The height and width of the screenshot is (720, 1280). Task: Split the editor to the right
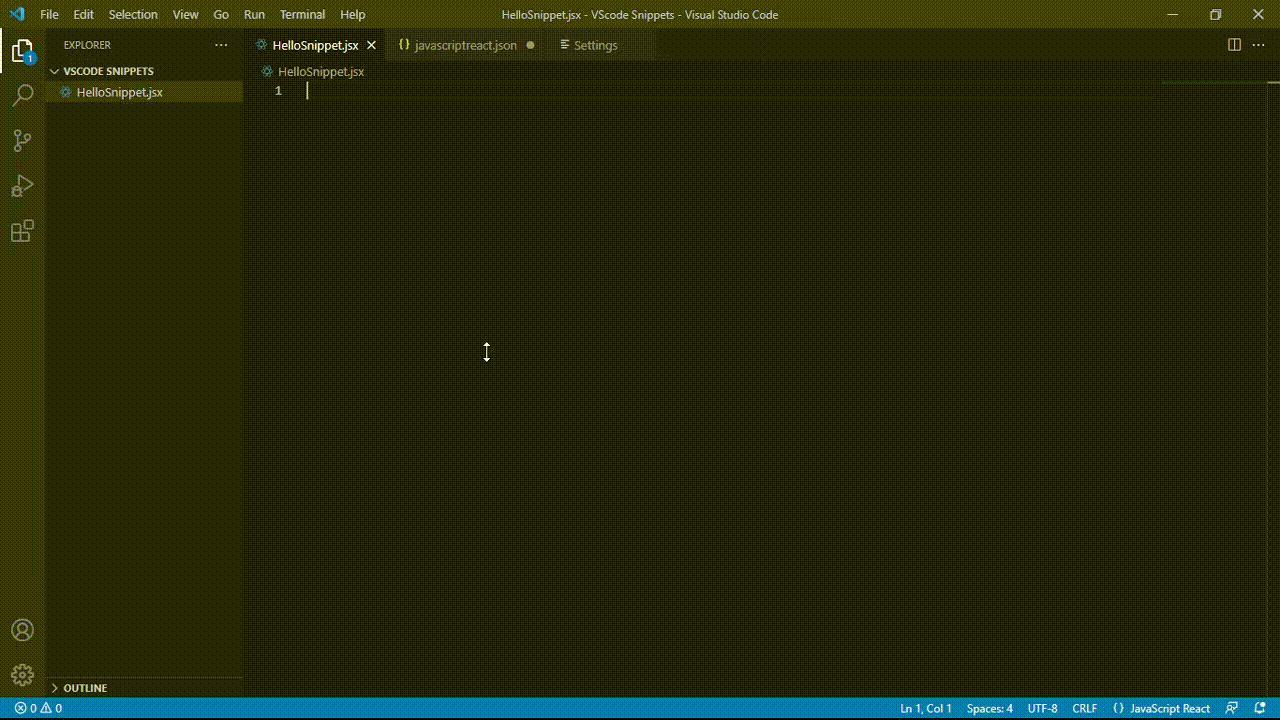pos(1234,45)
